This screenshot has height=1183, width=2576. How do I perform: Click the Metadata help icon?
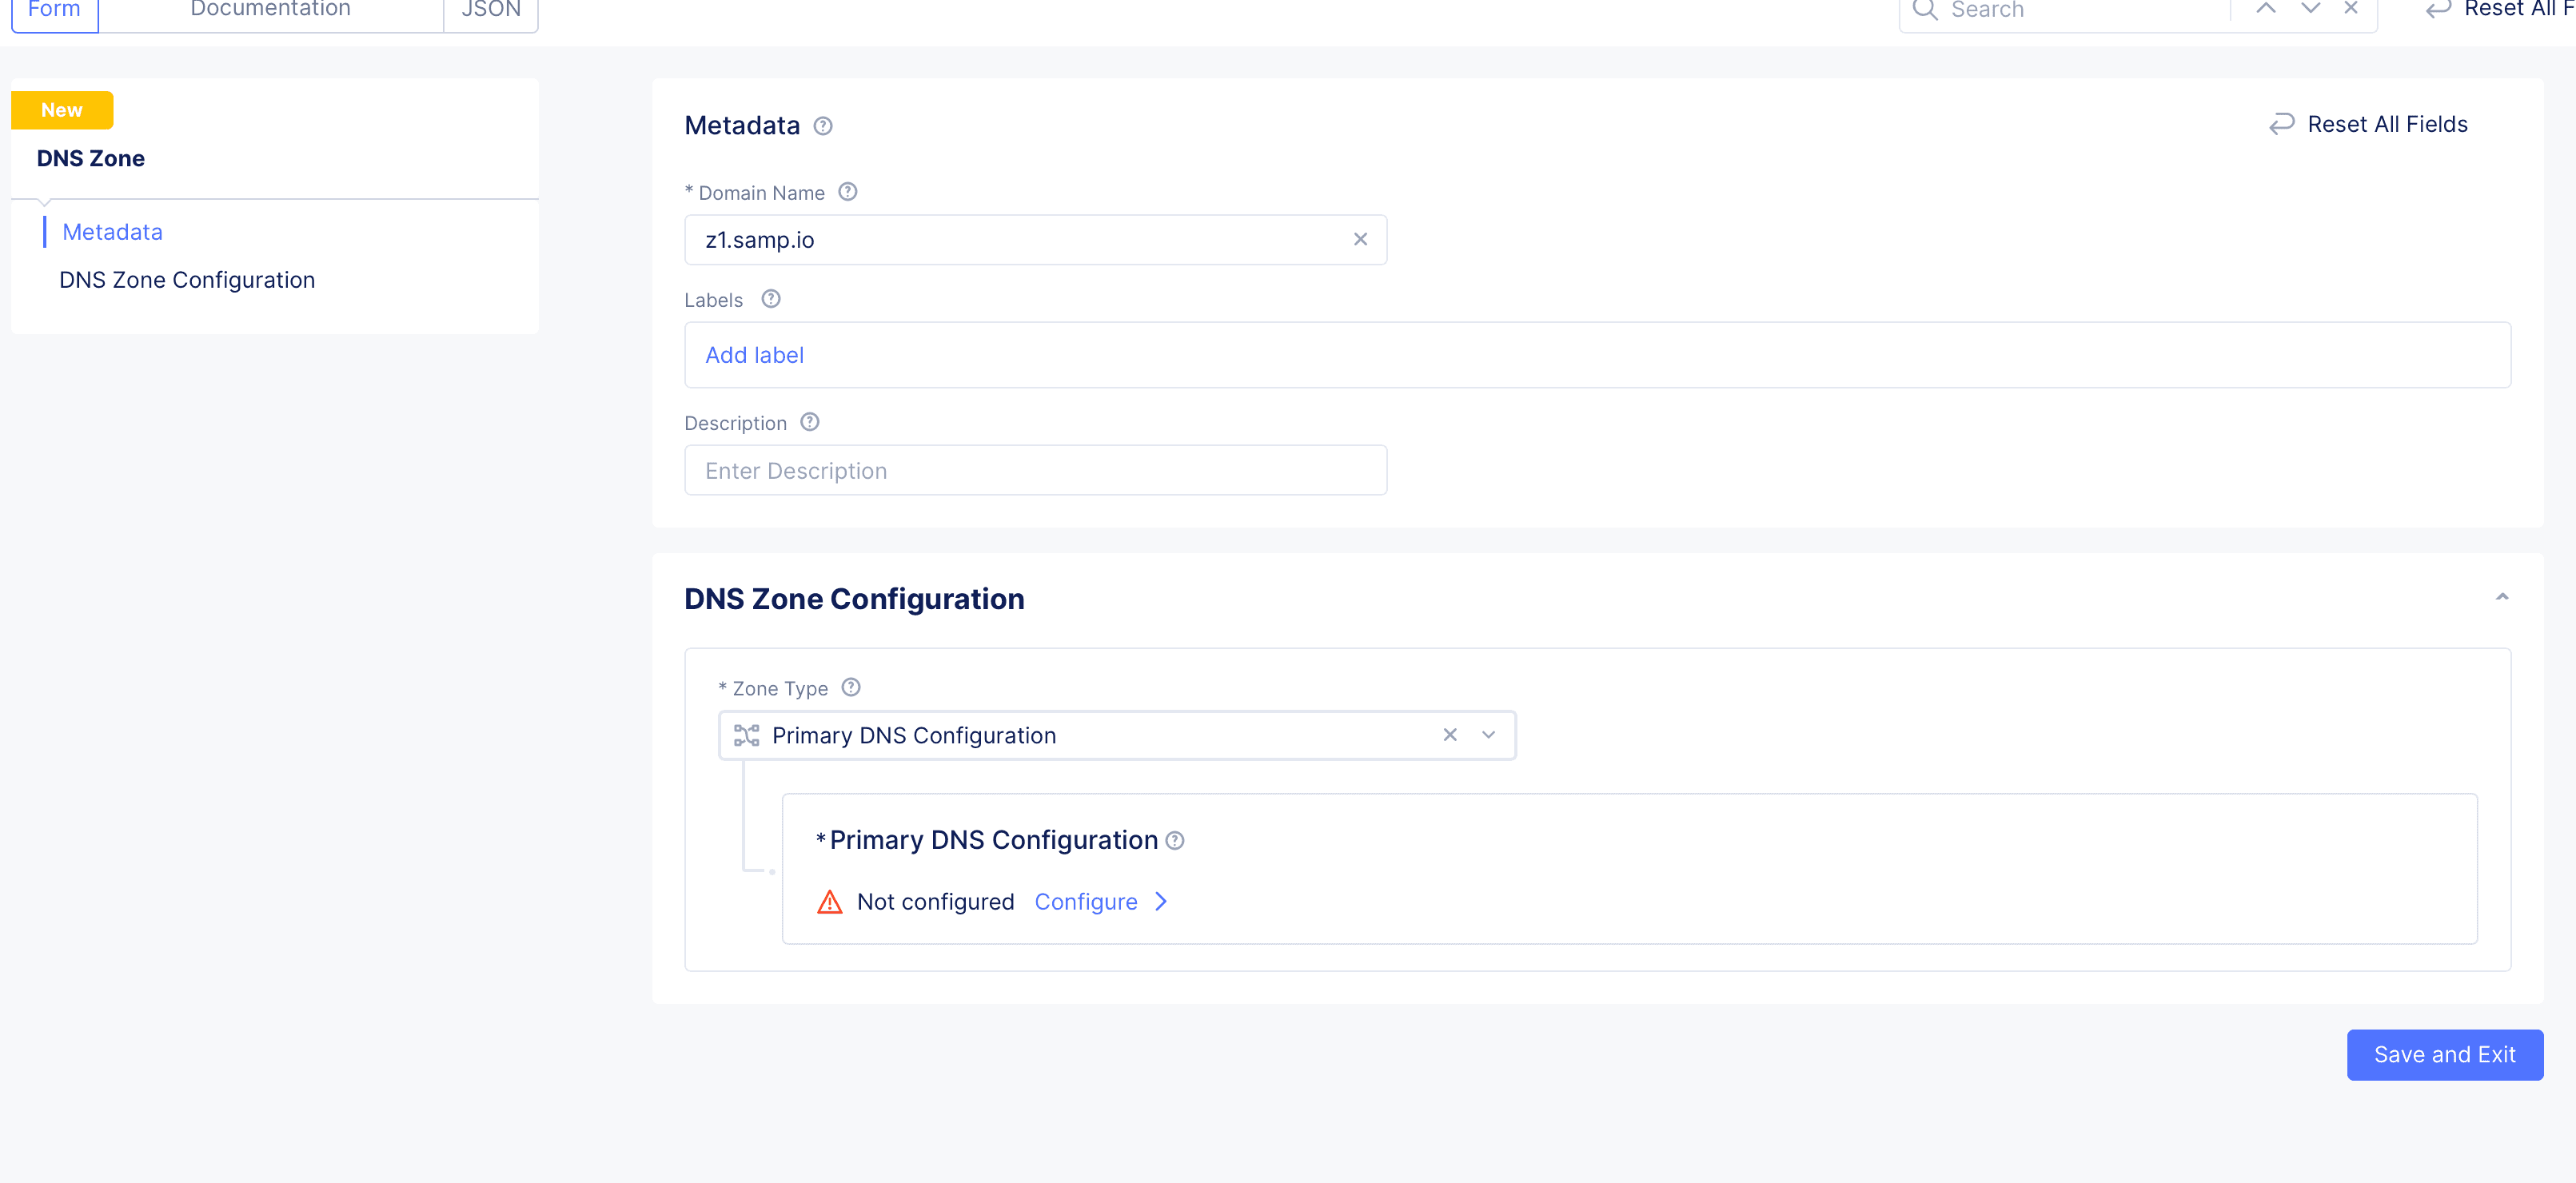(822, 126)
